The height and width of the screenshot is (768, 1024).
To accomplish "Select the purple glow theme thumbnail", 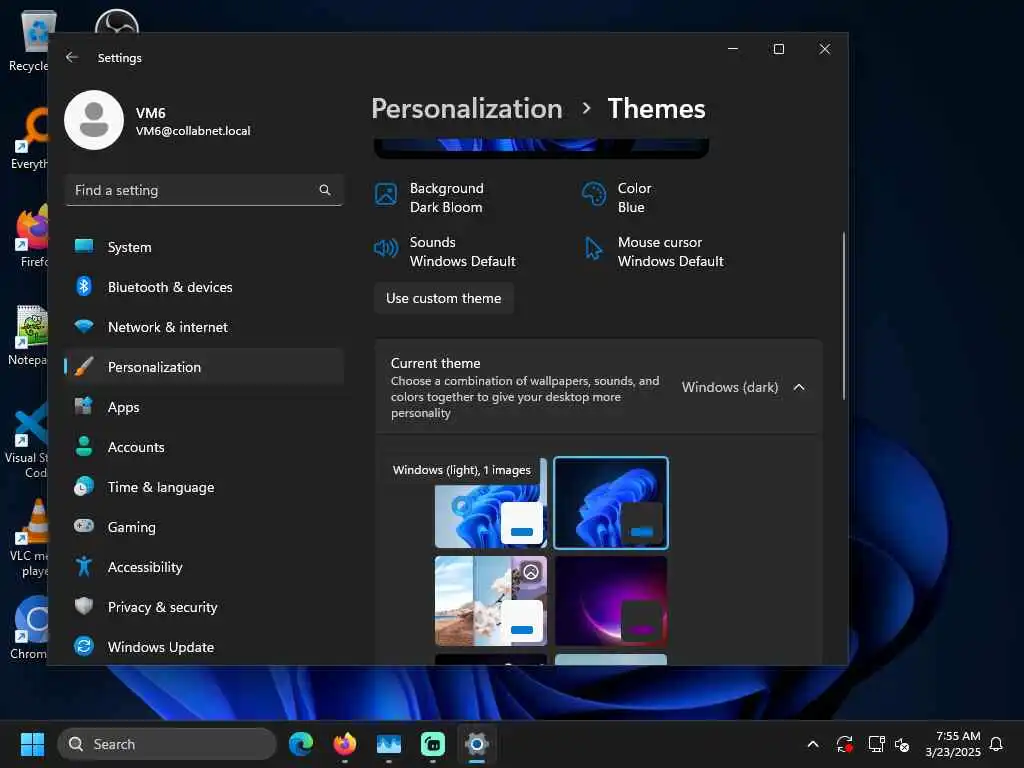I will [x=611, y=601].
